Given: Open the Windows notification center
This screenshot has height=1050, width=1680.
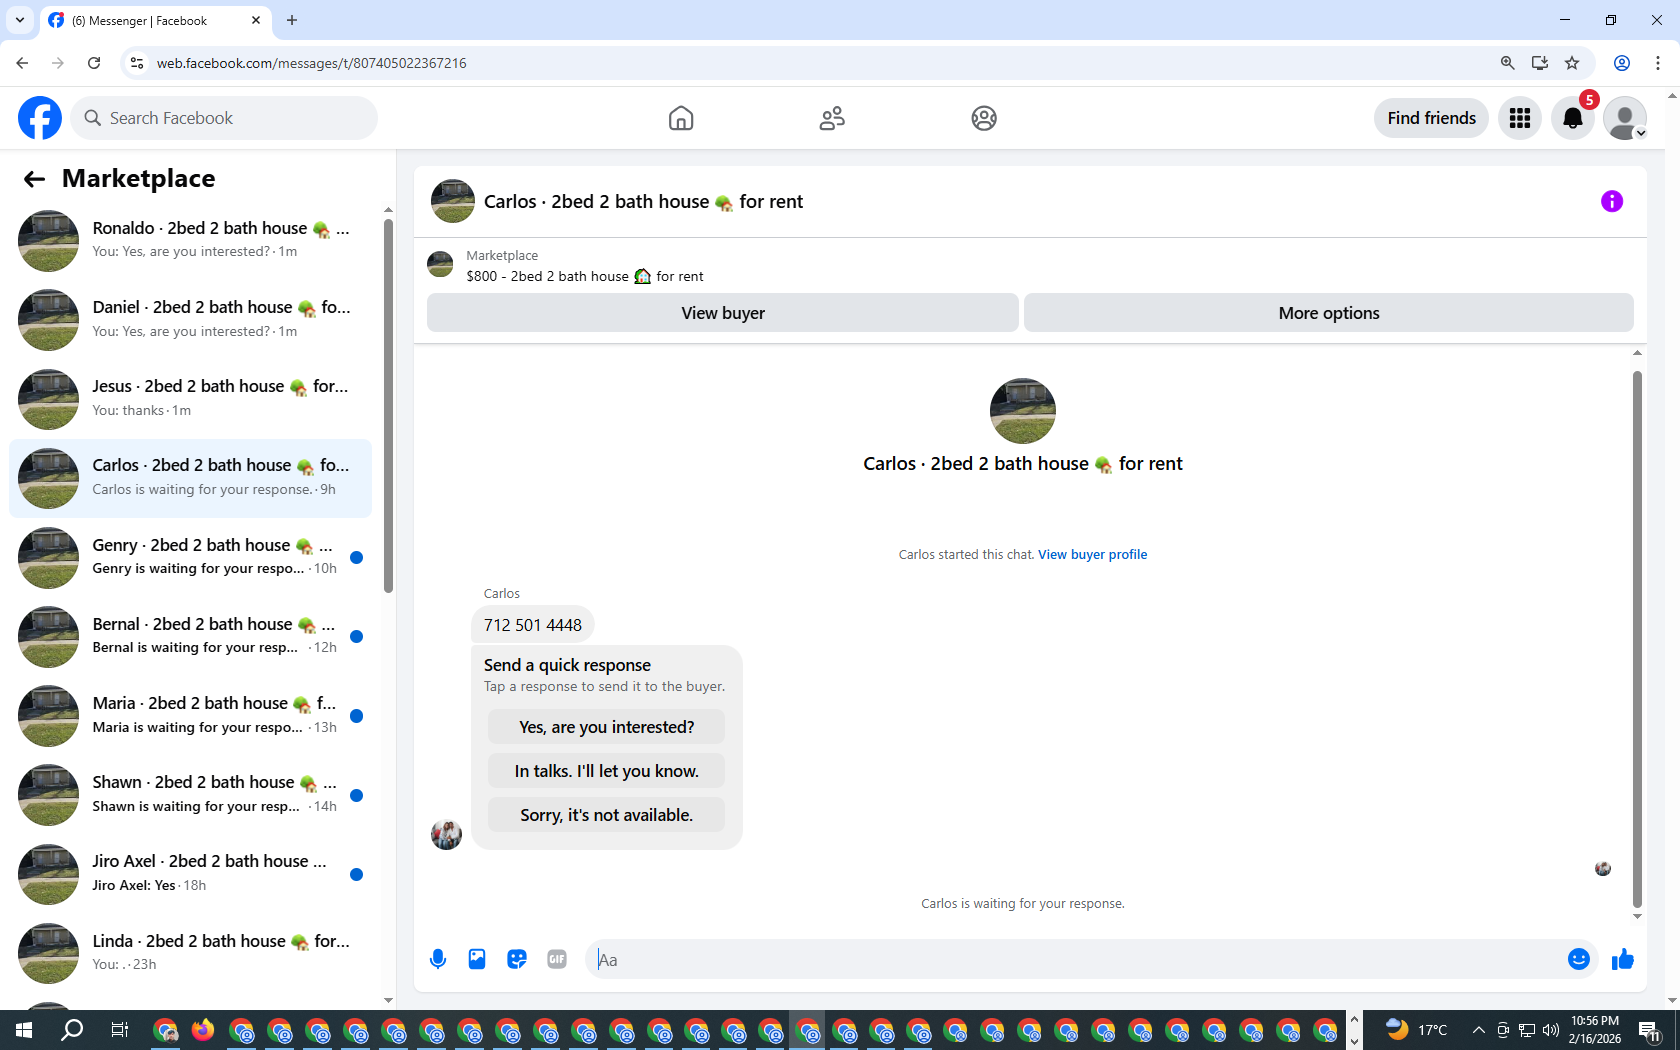Looking at the screenshot, I should [1649, 1030].
